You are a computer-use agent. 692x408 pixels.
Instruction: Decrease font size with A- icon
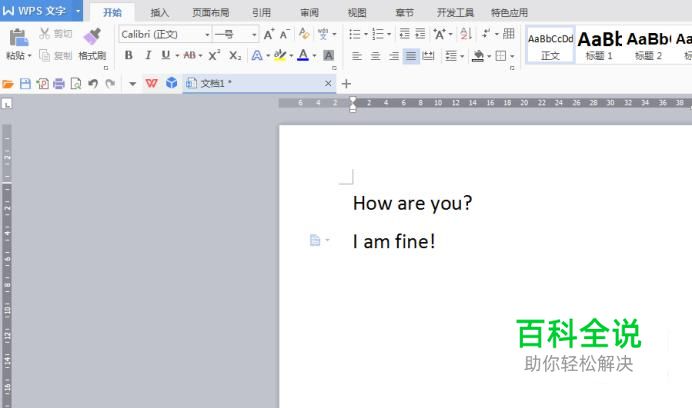285,34
